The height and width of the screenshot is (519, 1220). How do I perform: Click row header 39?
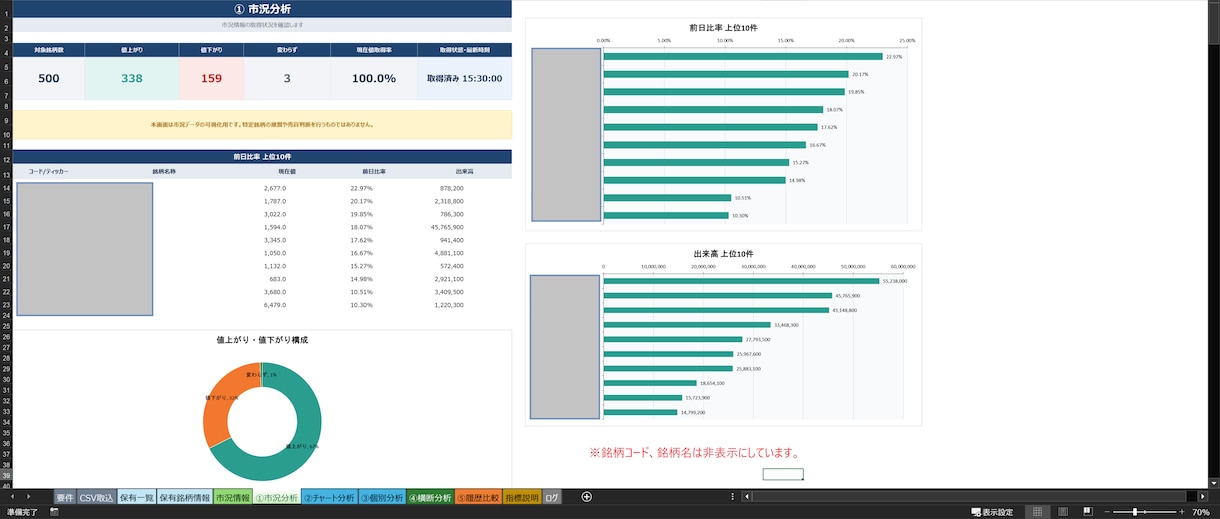6,475
